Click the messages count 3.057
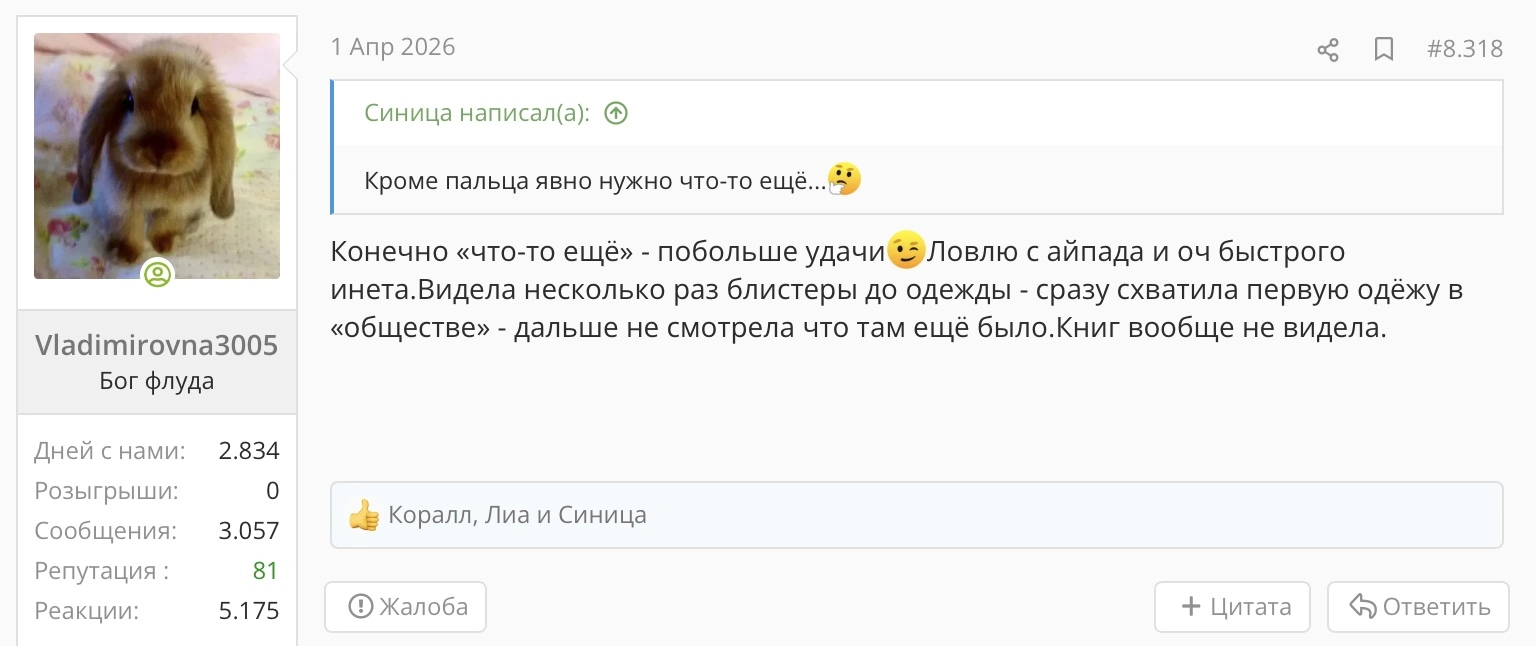 [x=249, y=531]
